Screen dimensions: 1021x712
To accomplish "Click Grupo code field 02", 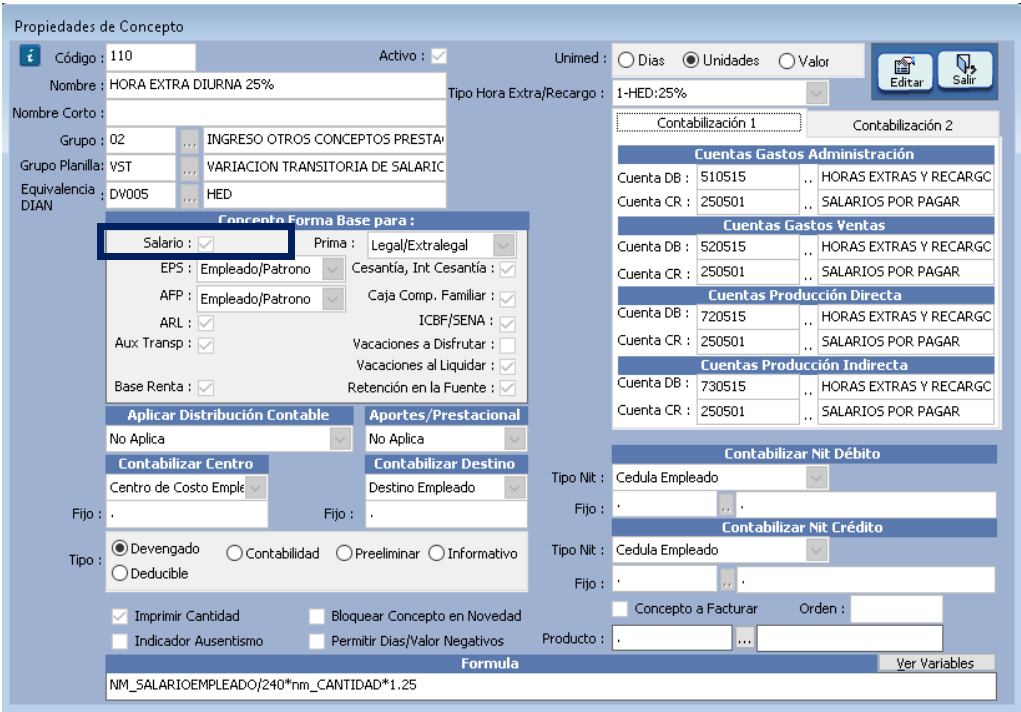I will [x=141, y=140].
